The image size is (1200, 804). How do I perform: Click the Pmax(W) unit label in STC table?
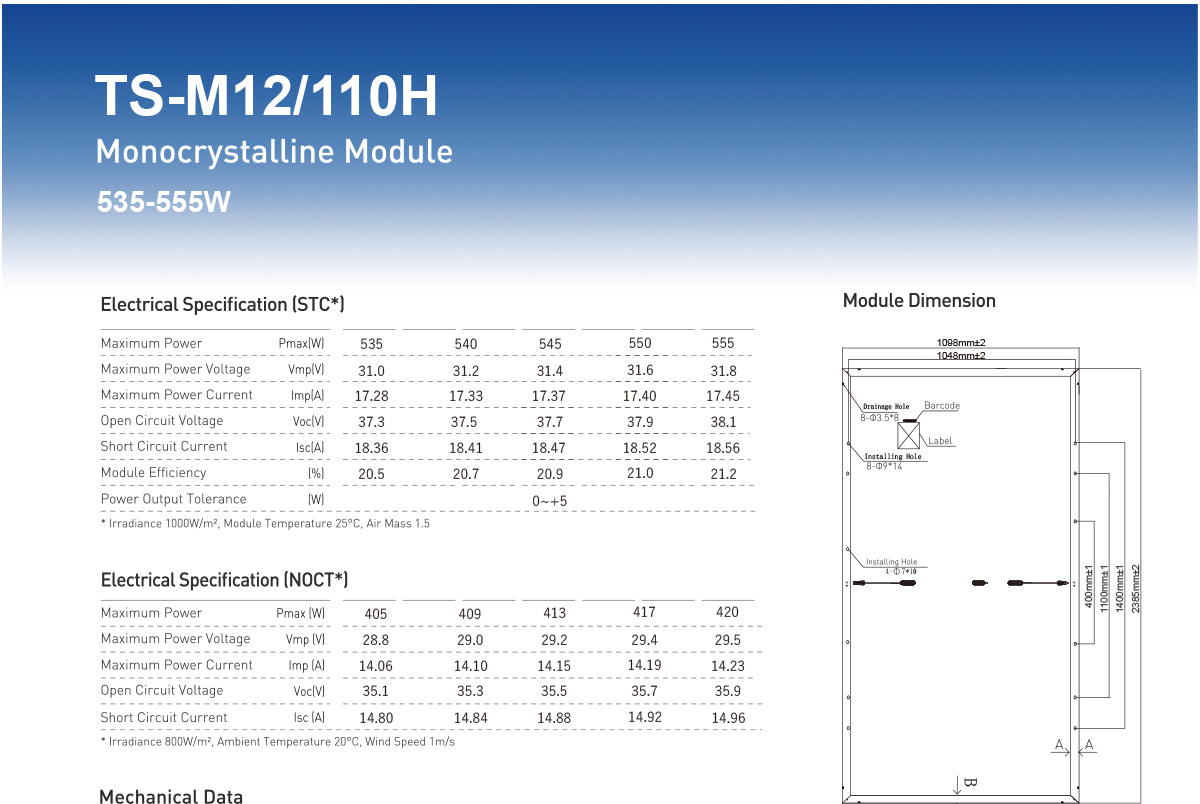301,343
